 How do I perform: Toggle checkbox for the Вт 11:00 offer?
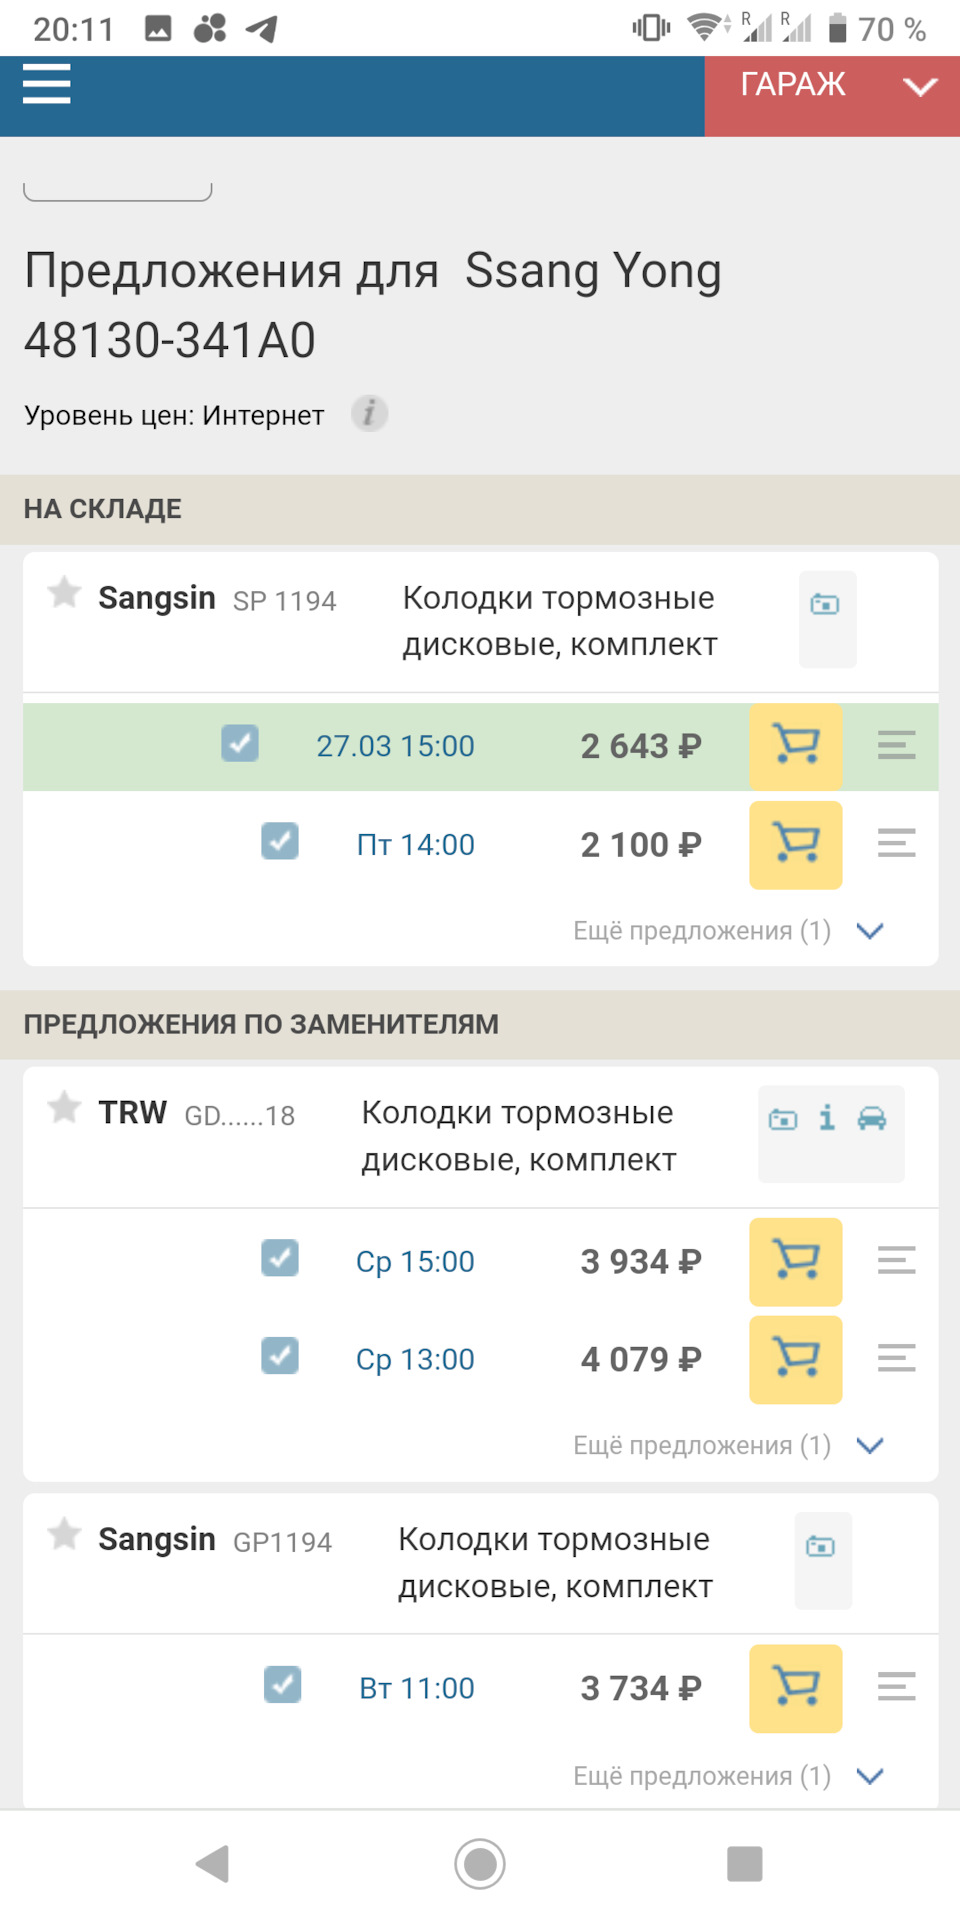(x=283, y=1685)
